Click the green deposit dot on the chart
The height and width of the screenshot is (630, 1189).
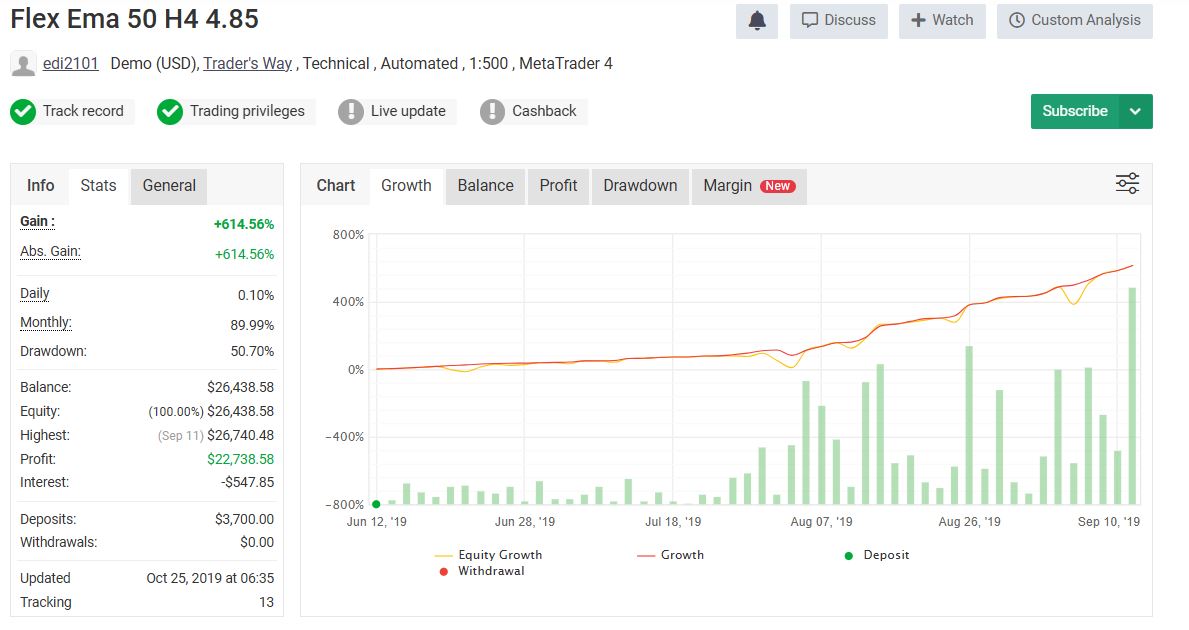[375, 504]
